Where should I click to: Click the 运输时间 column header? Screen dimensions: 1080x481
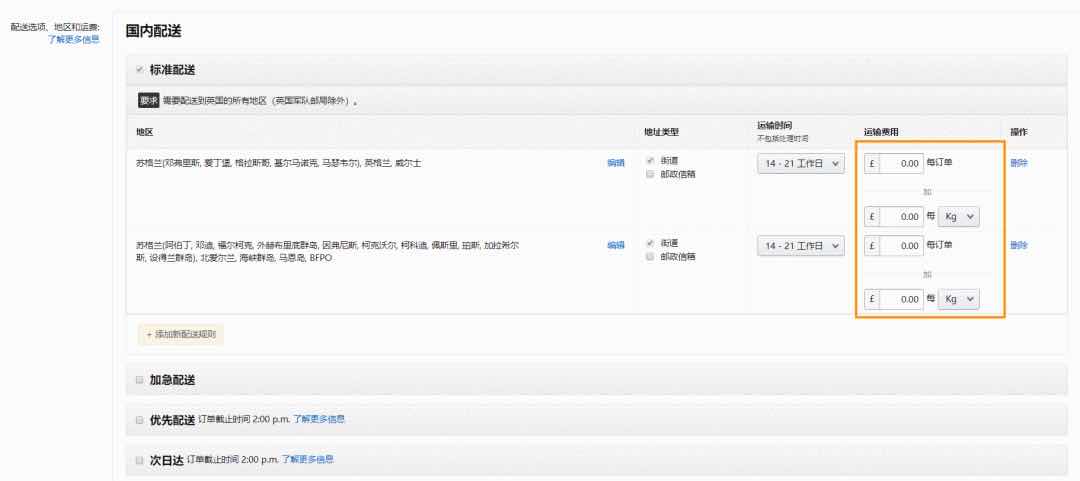pos(774,125)
